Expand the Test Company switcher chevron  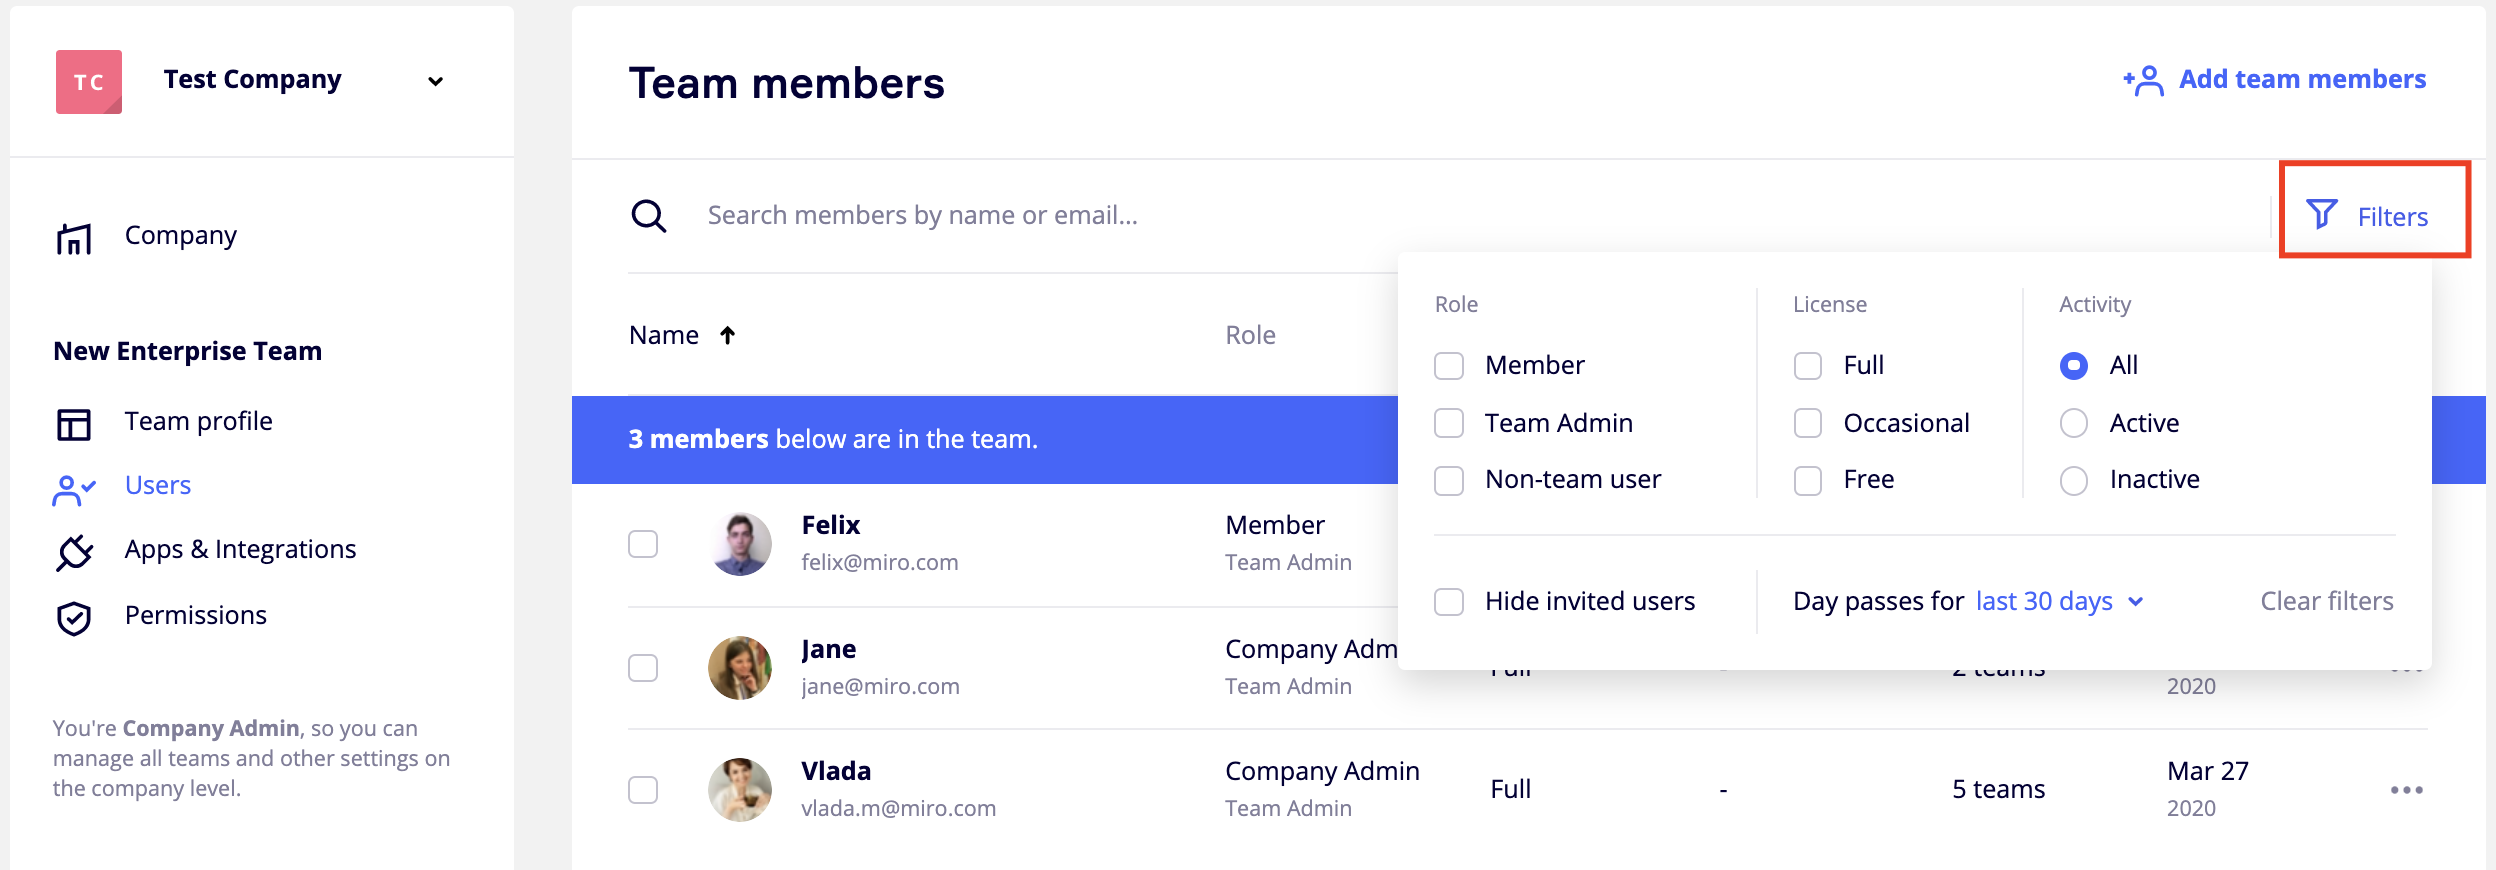(435, 81)
